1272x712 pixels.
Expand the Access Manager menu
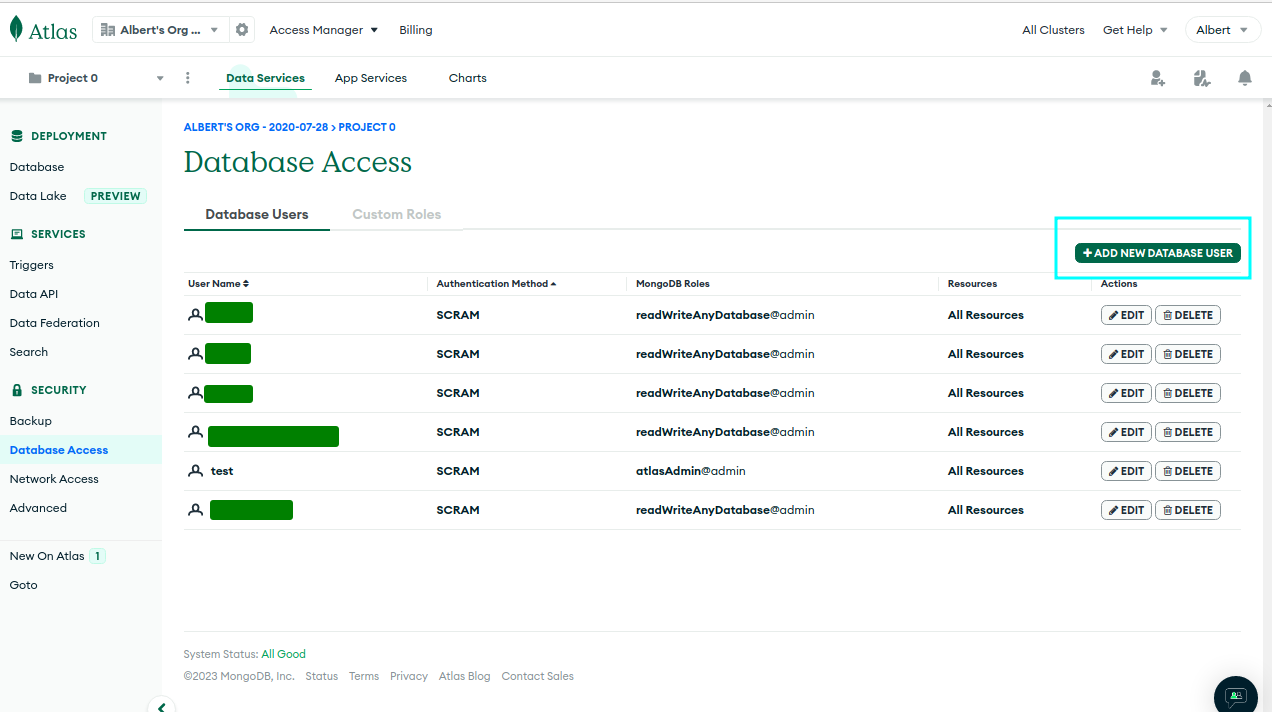[x=324, y=30]
